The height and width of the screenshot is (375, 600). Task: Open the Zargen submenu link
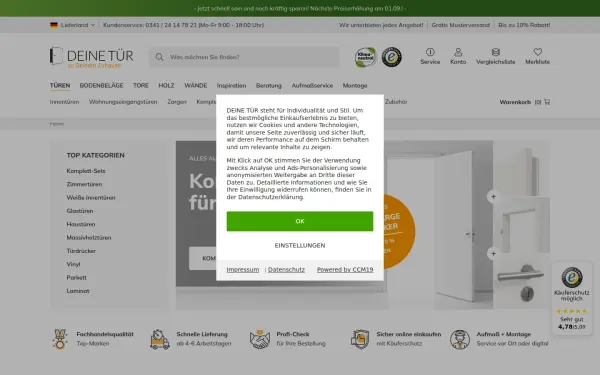pos(177,102)
